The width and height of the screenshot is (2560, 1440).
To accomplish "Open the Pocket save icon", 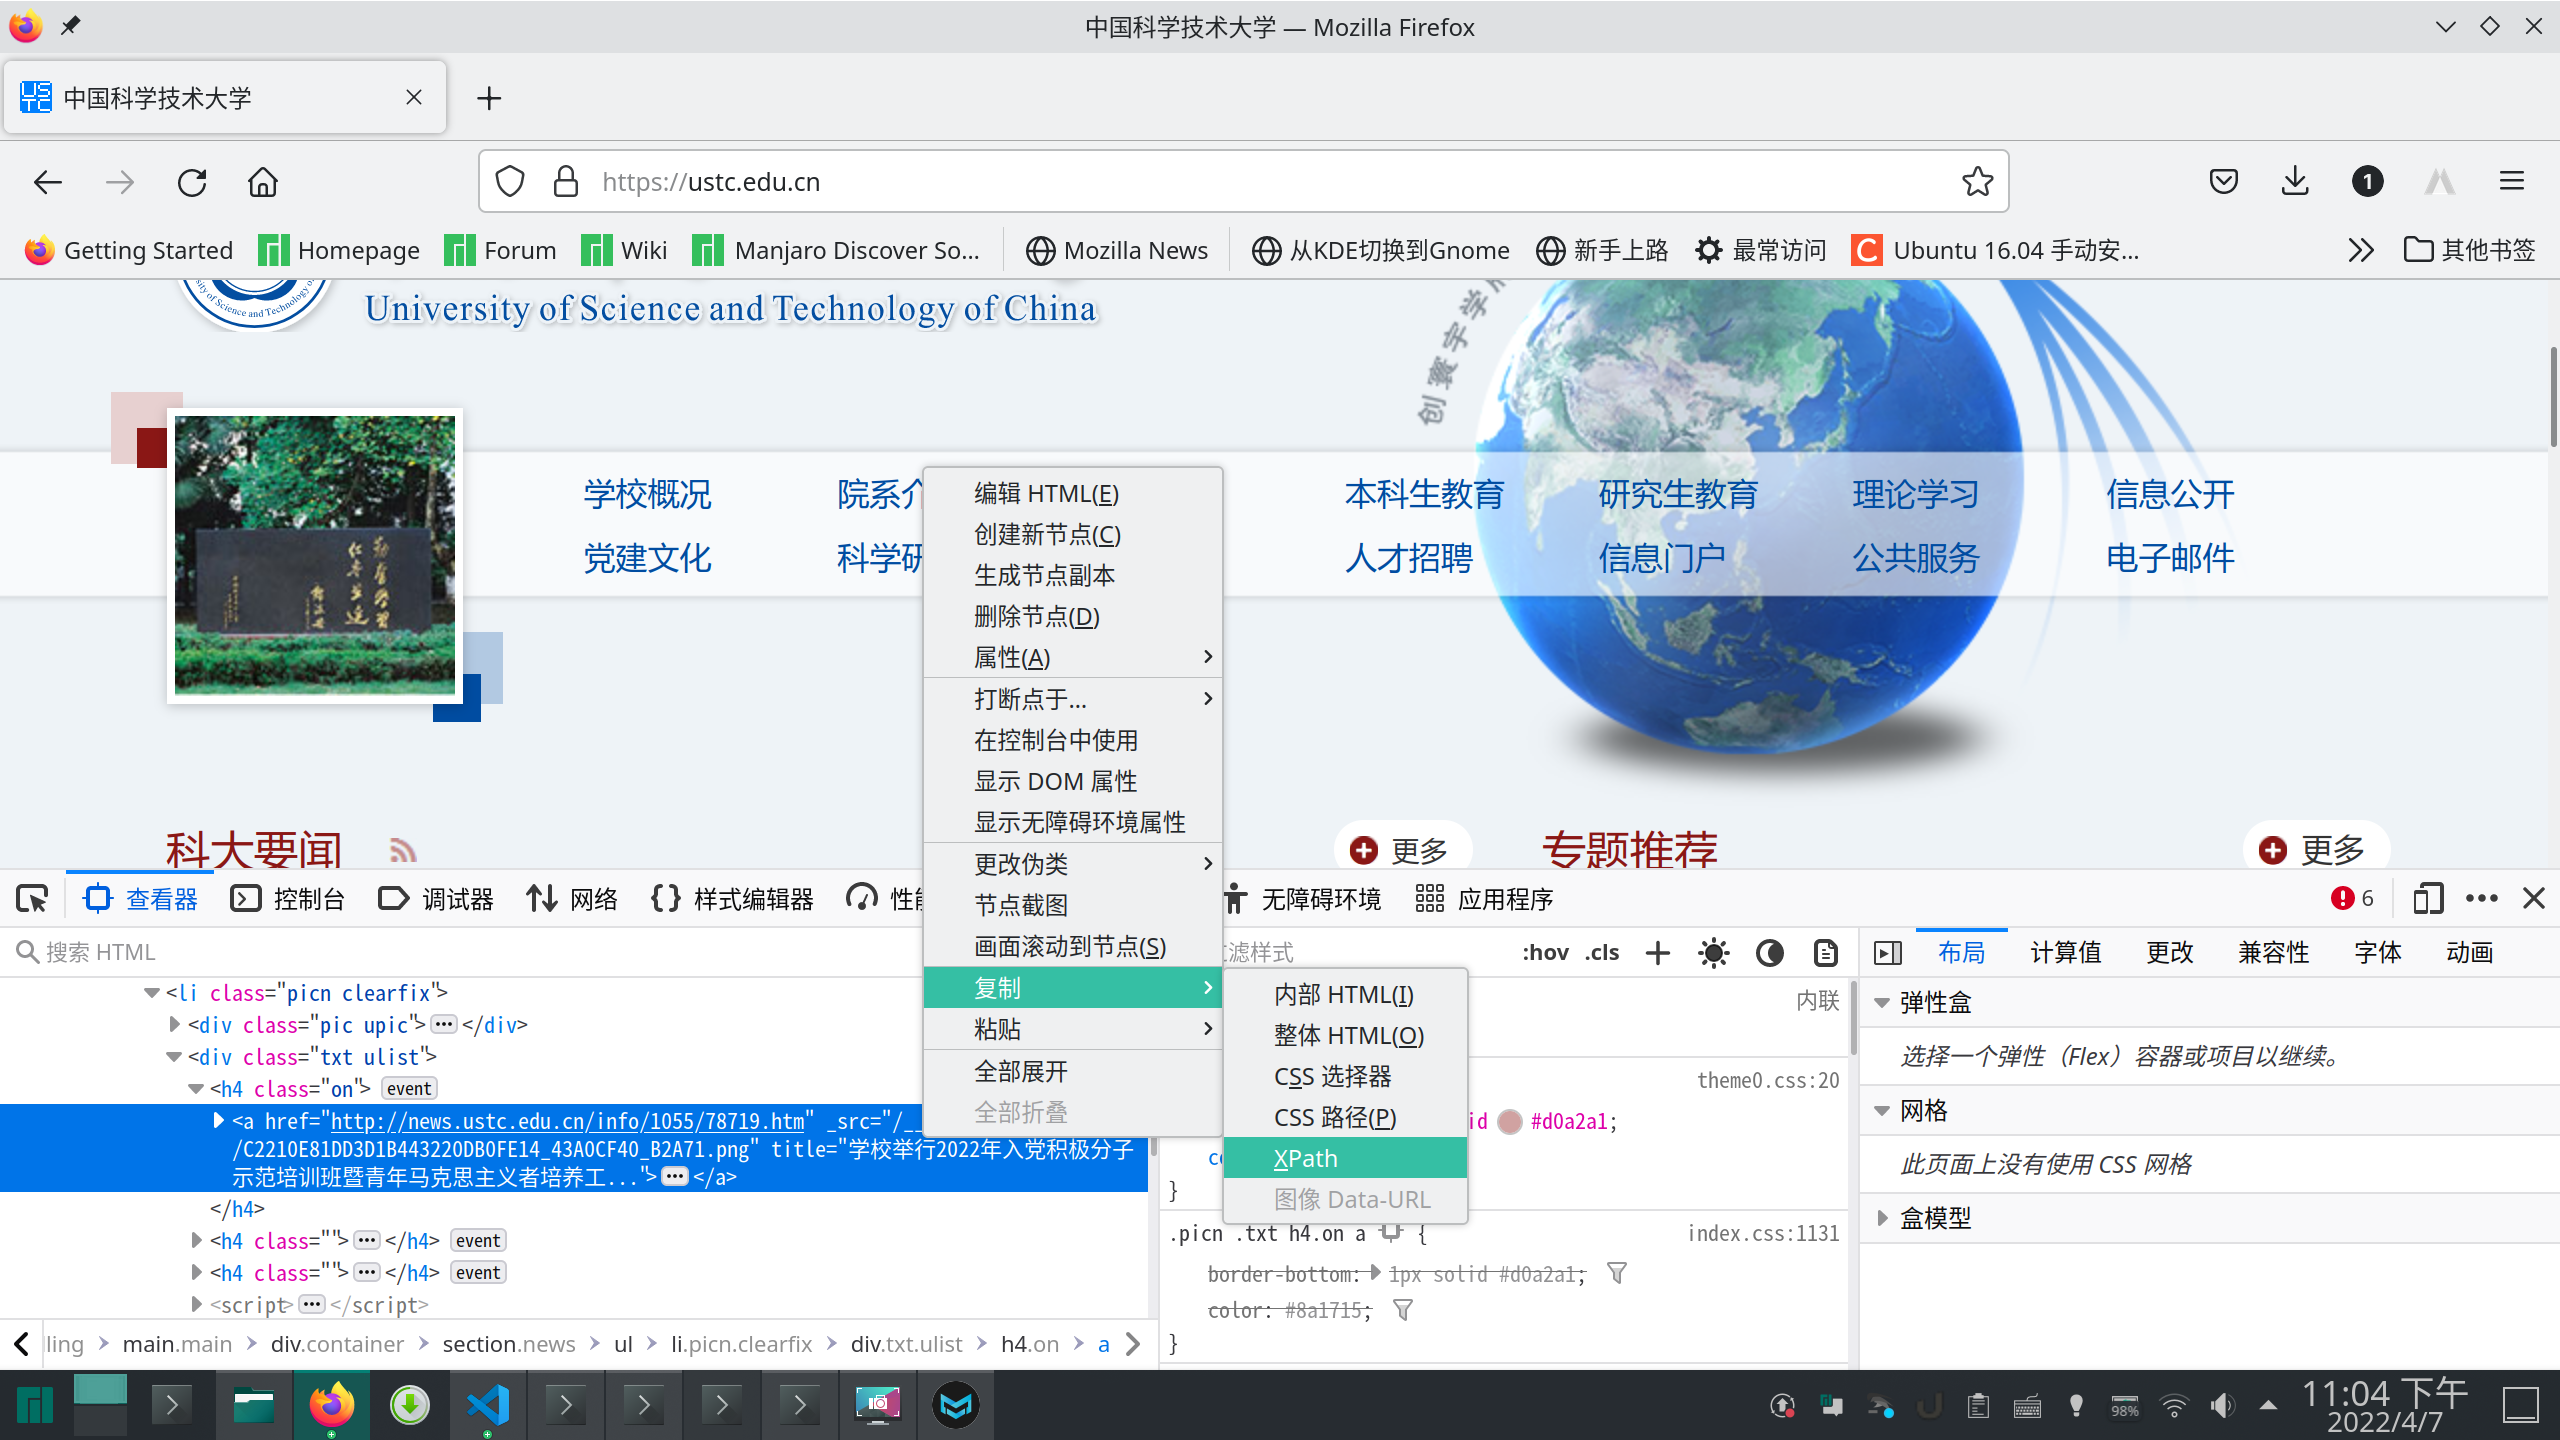I will tap(2223, 181).
